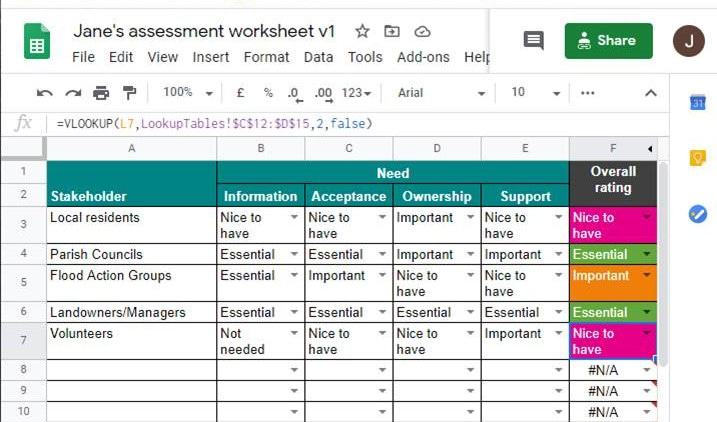
Task: Format as currency with pound button
Action: (240, 93)
